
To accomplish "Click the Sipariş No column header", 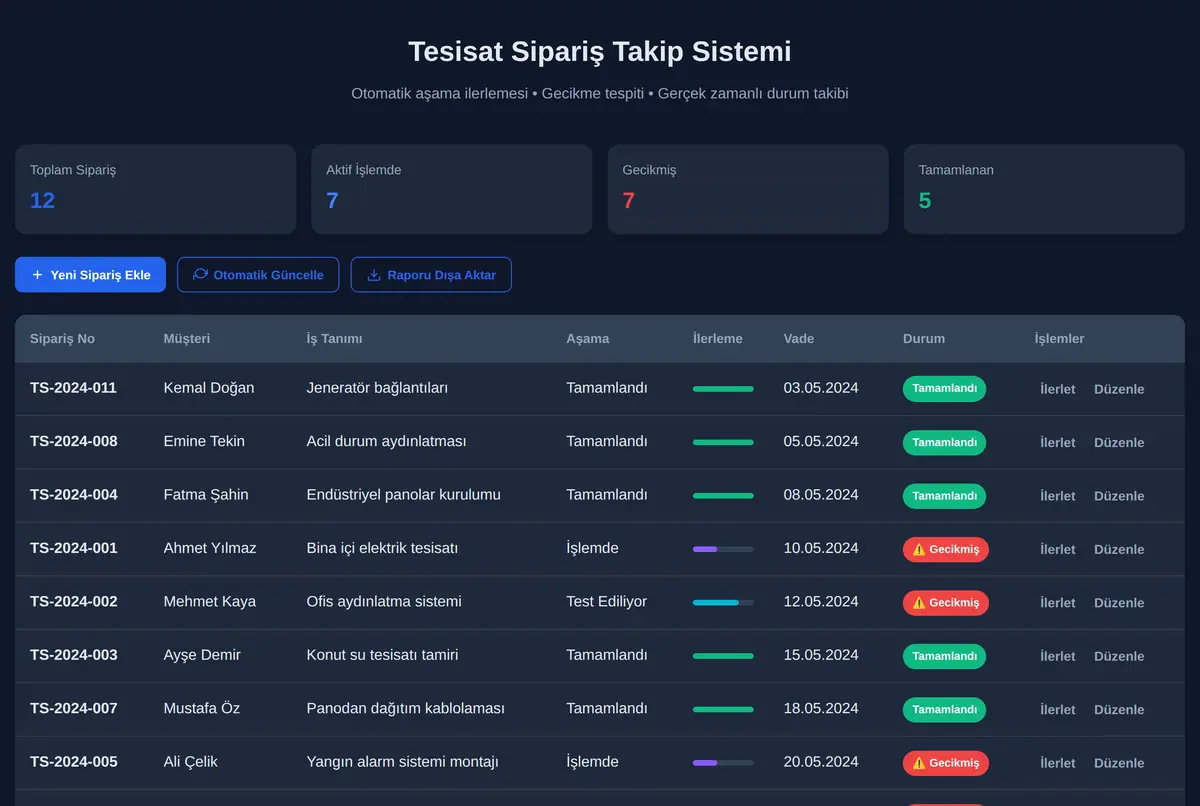I will 62,339.
